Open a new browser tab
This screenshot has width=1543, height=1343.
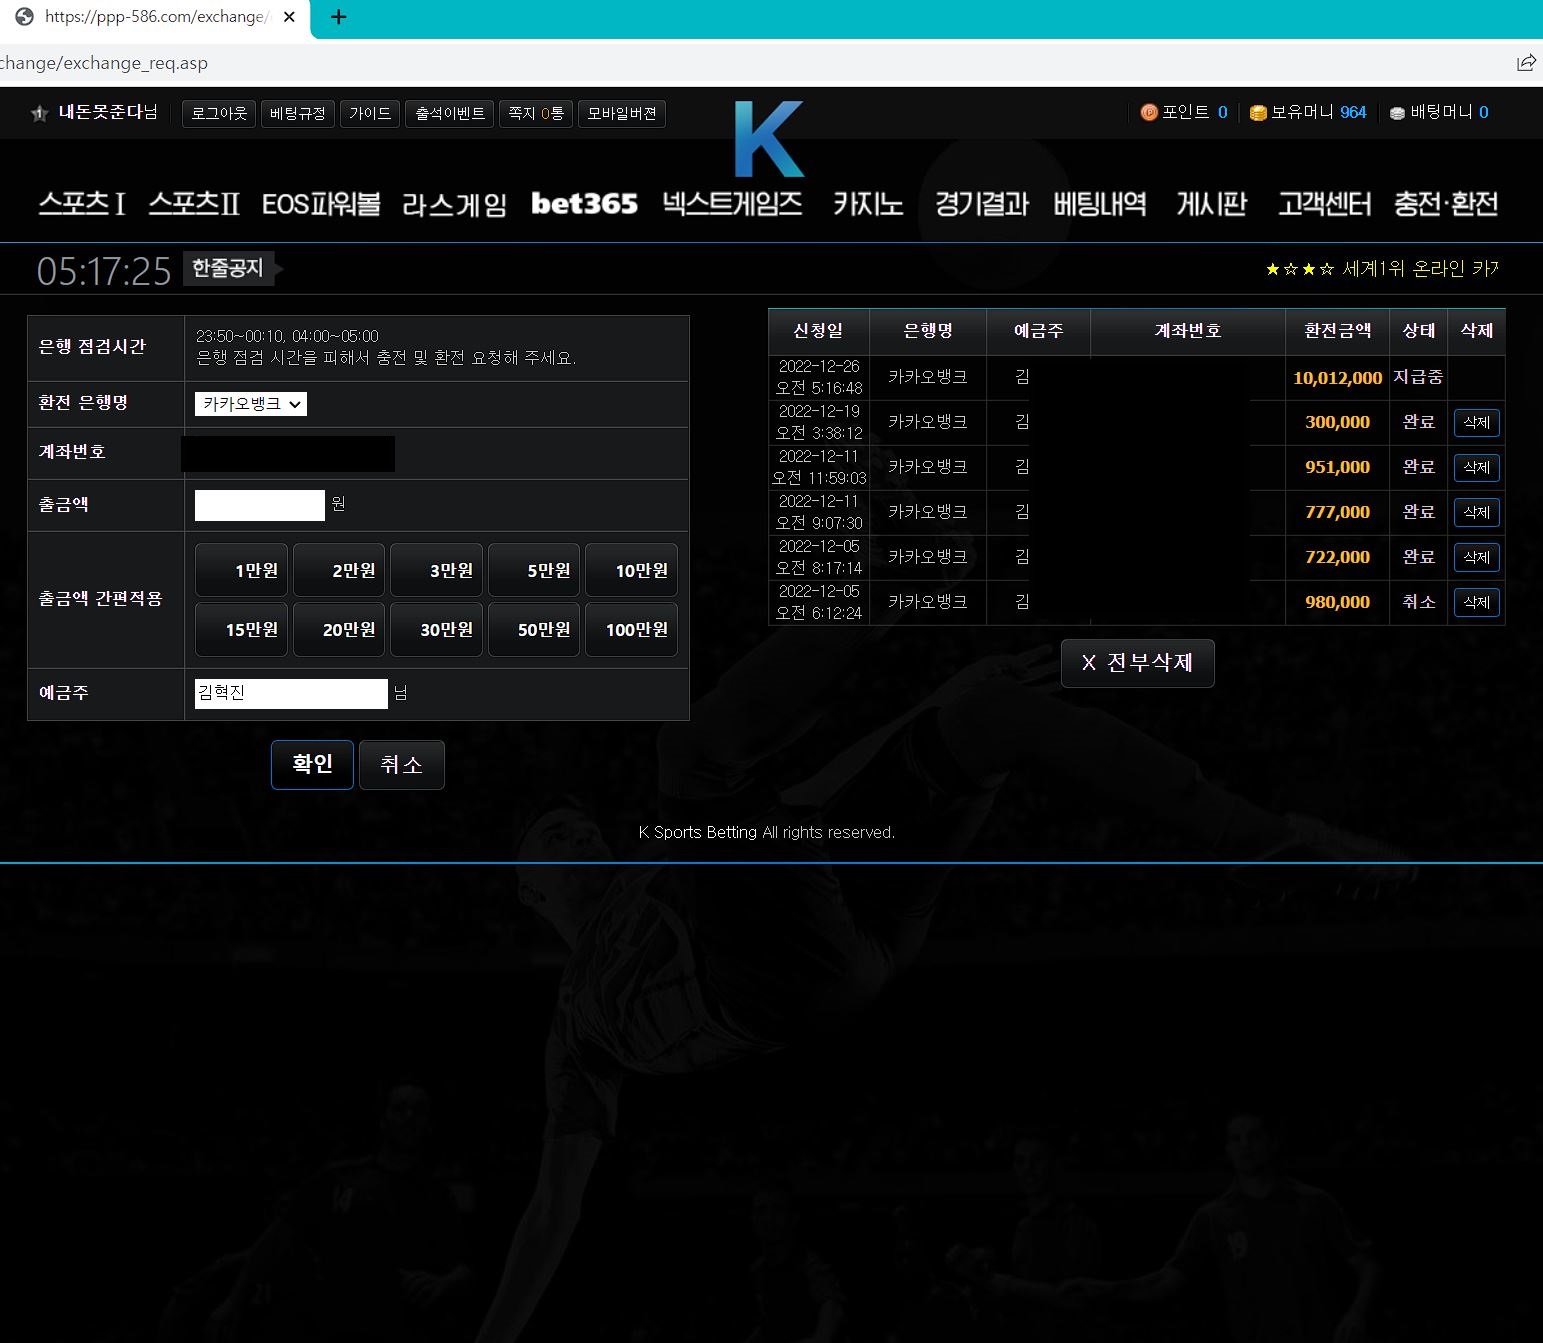coord(339,17)
